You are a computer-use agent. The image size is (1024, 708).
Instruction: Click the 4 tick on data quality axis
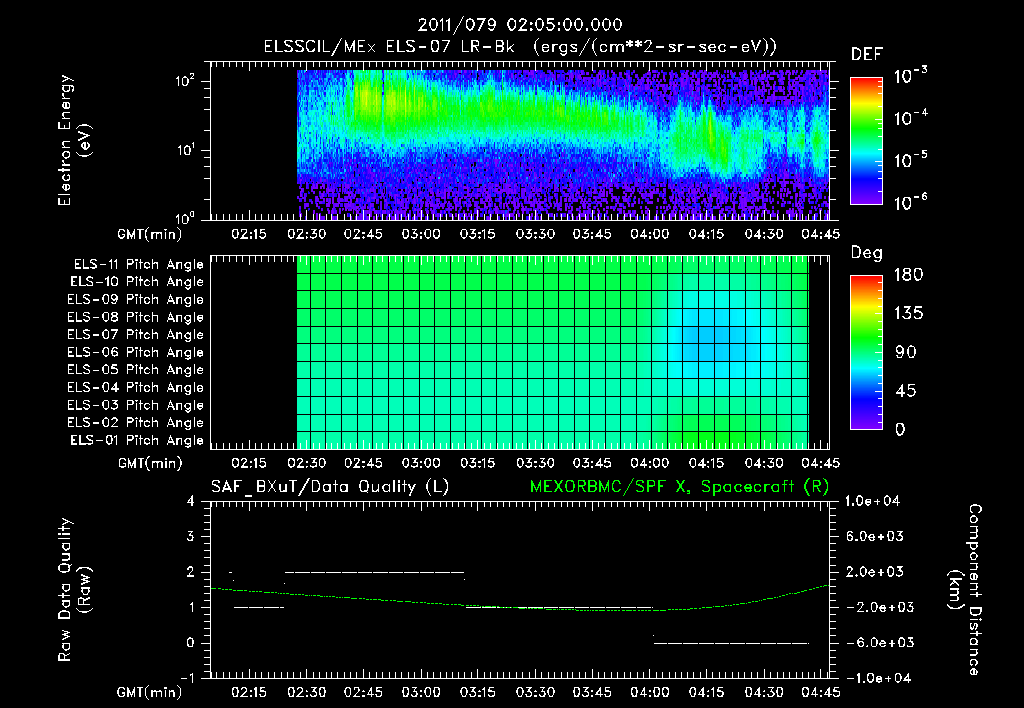(191, 502)
